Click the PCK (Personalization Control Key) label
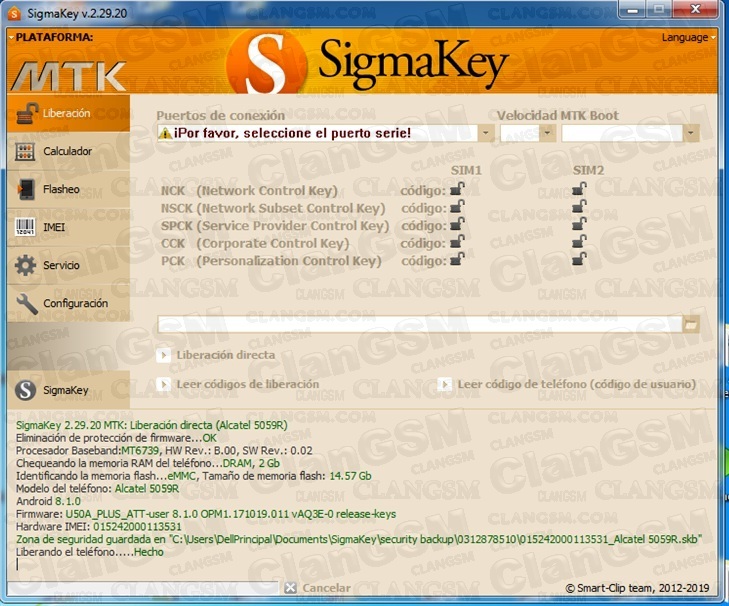 [271, 261]
